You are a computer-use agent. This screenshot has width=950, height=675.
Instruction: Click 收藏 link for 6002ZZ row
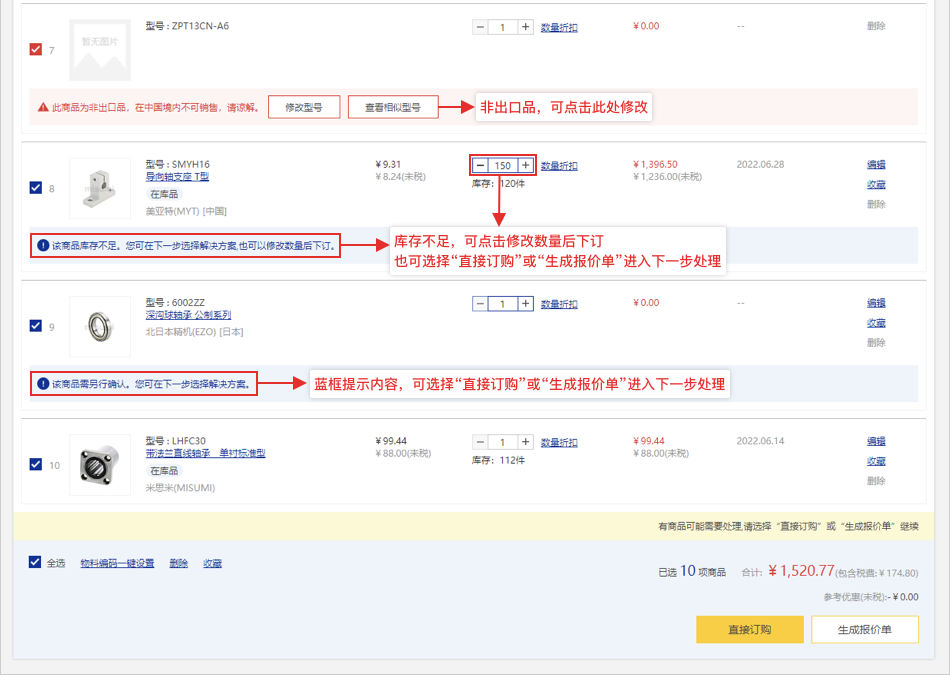pos(876,323)
